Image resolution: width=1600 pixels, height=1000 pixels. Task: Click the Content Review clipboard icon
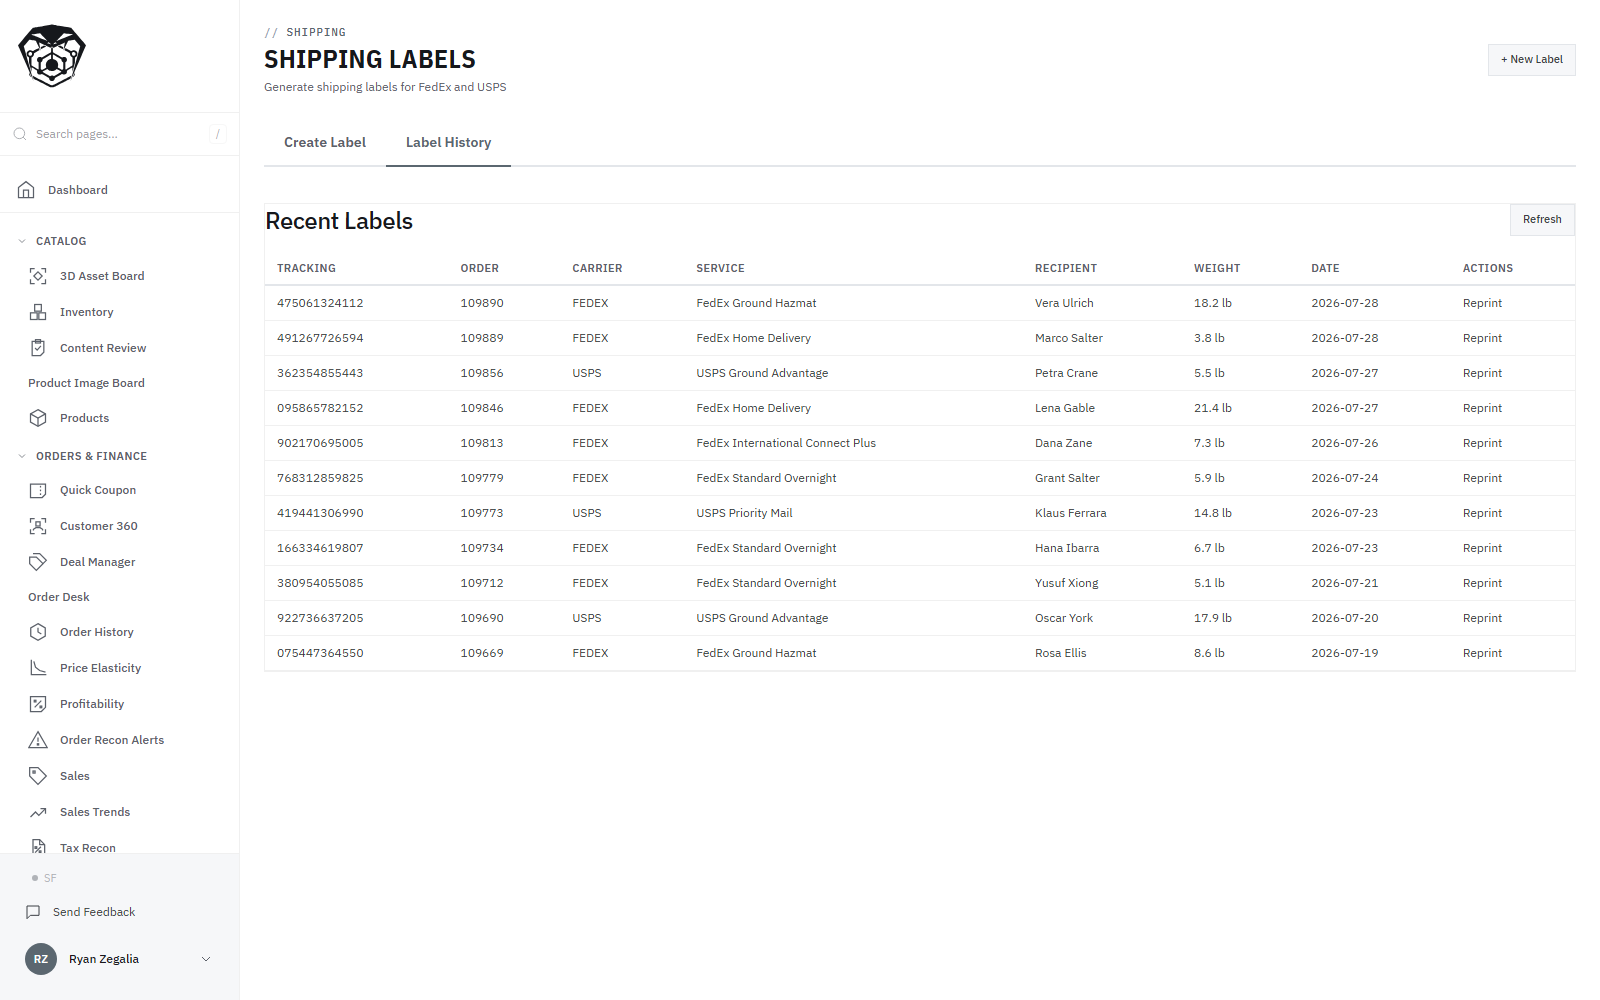point(38,348)
